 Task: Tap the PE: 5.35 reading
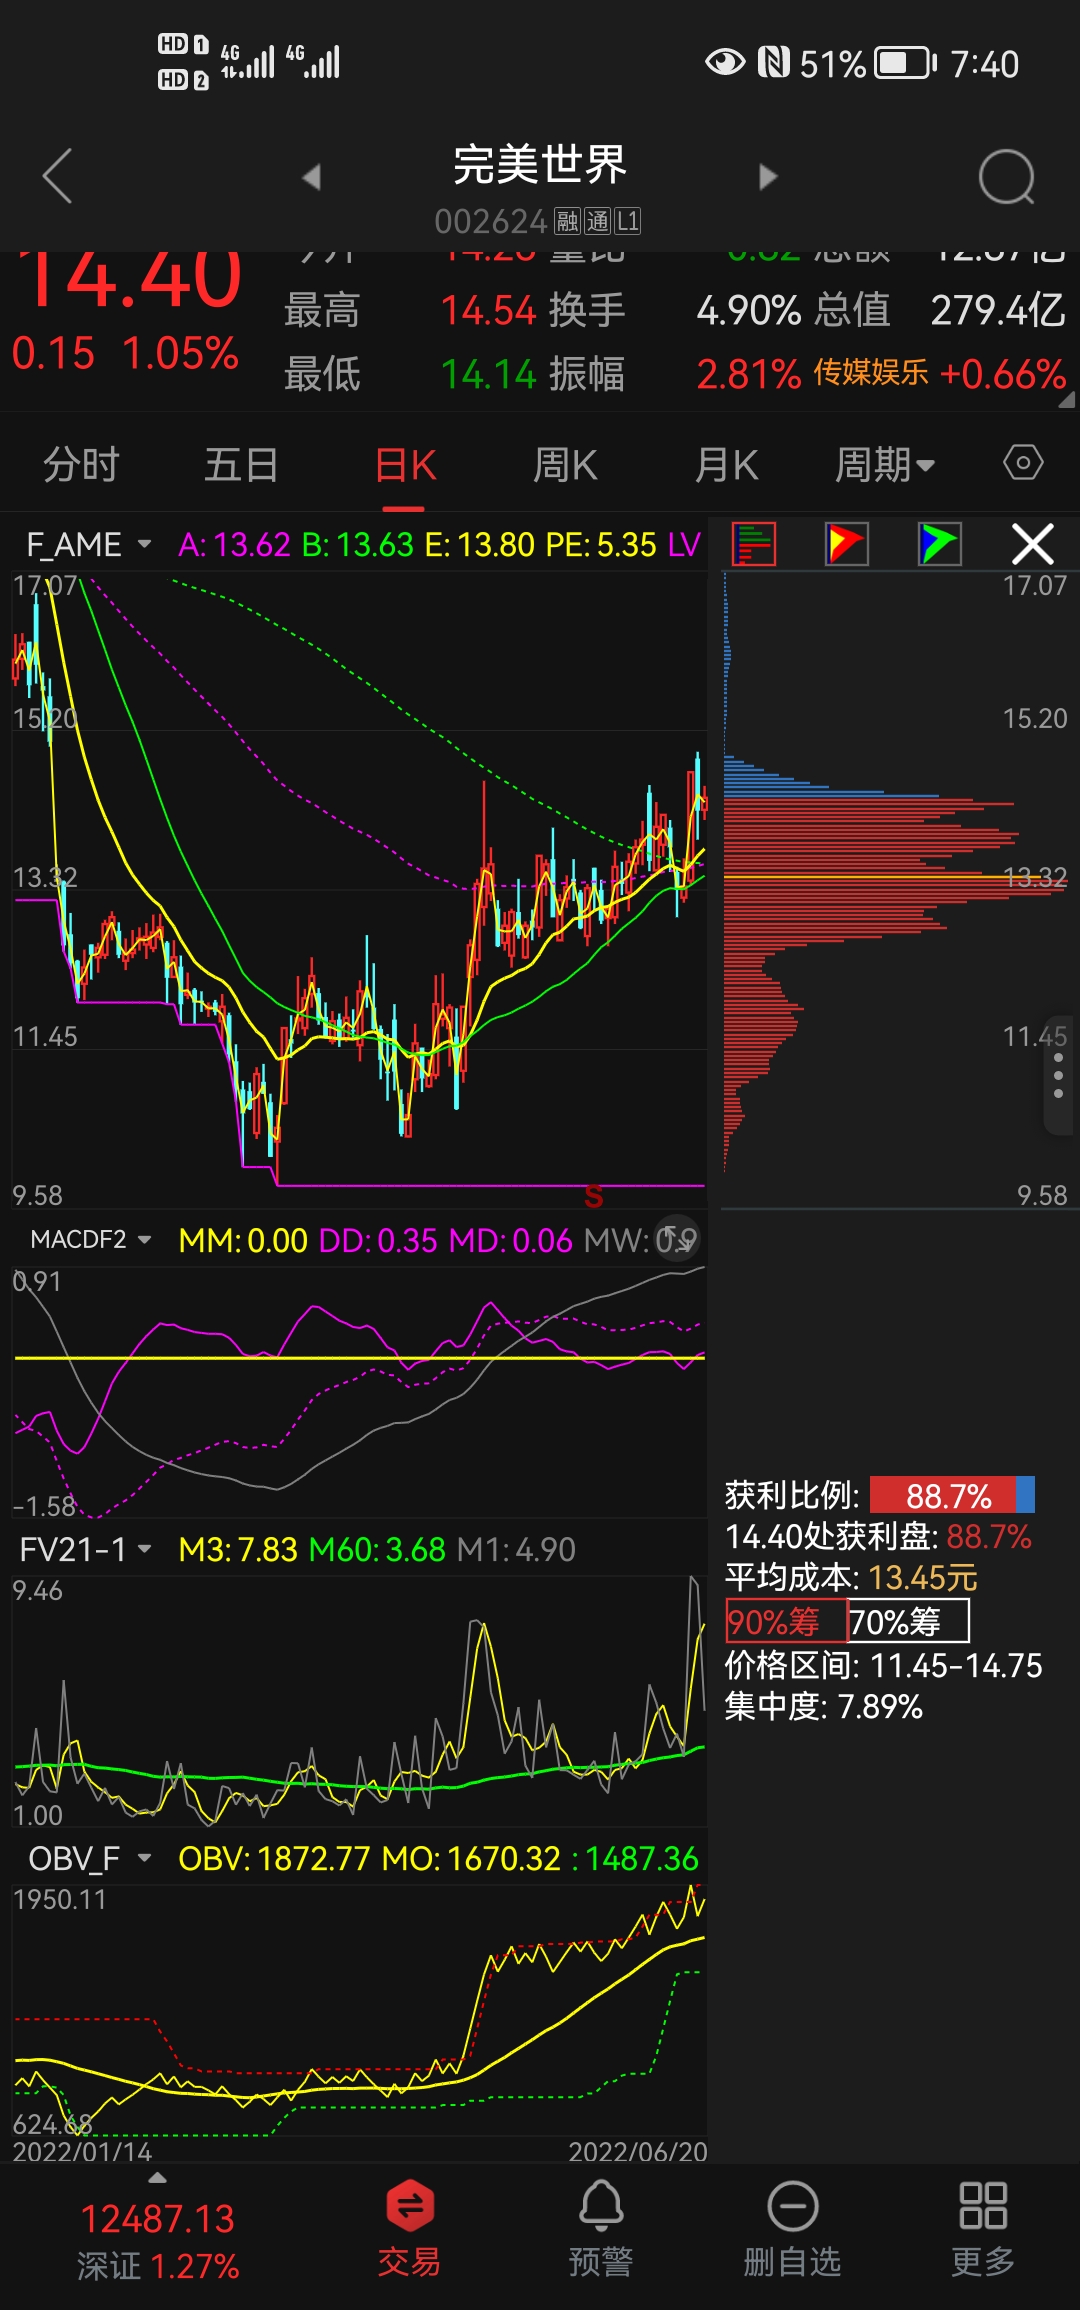[x=601, y=544]
